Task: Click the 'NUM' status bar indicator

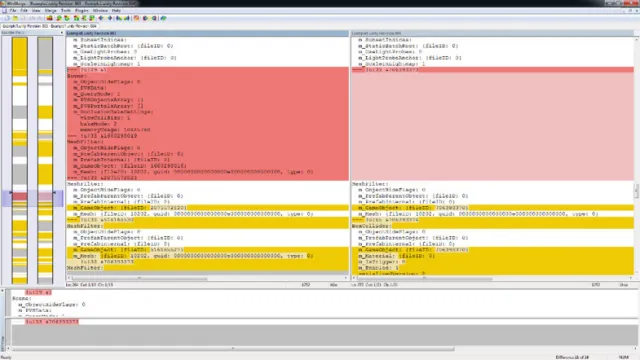Action: 624,357
